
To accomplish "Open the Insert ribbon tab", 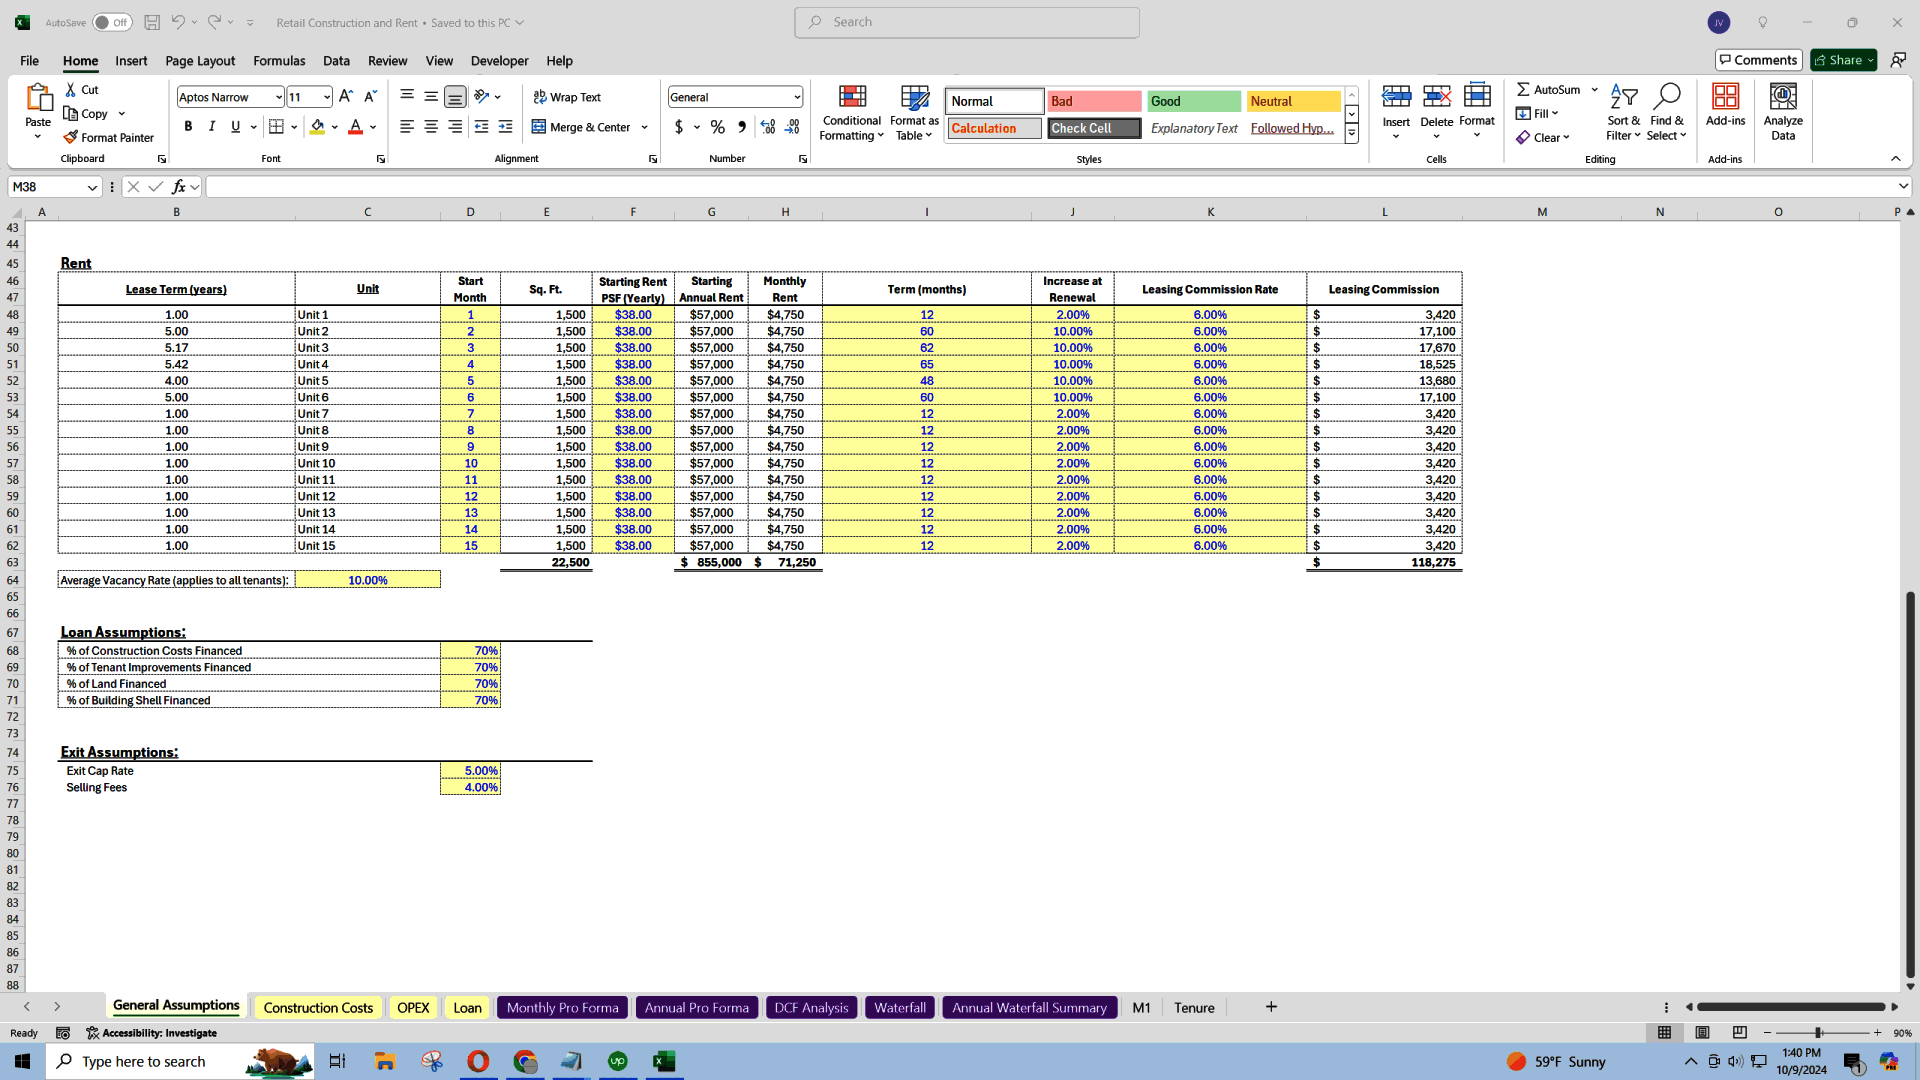I will [x=131, y=60].
